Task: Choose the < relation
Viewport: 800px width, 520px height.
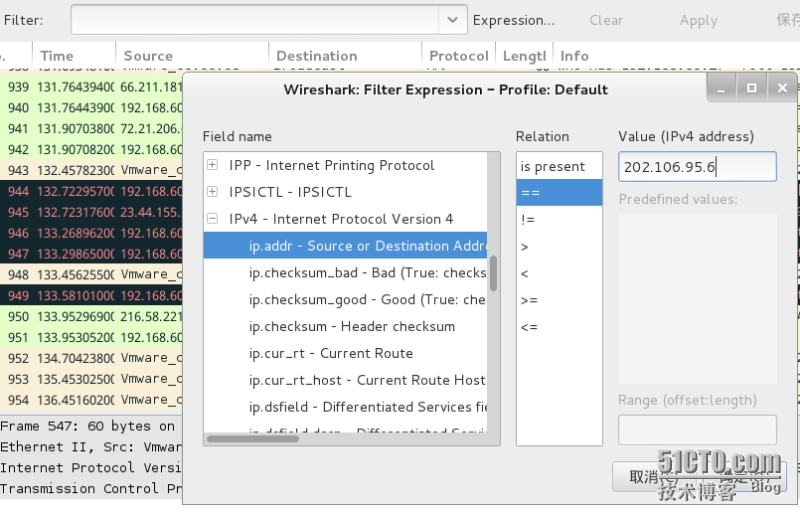Action: pyautogui.click(x=559, y=274)
